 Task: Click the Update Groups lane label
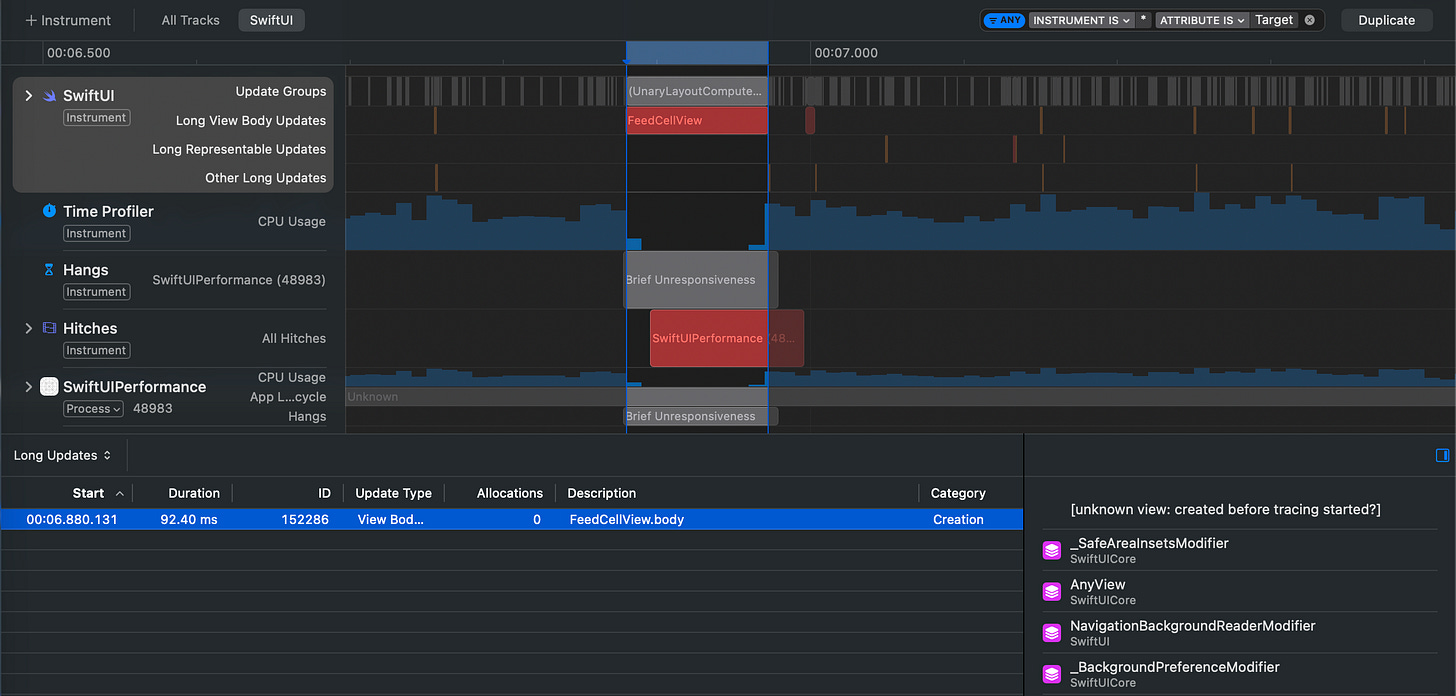(281, 91)
